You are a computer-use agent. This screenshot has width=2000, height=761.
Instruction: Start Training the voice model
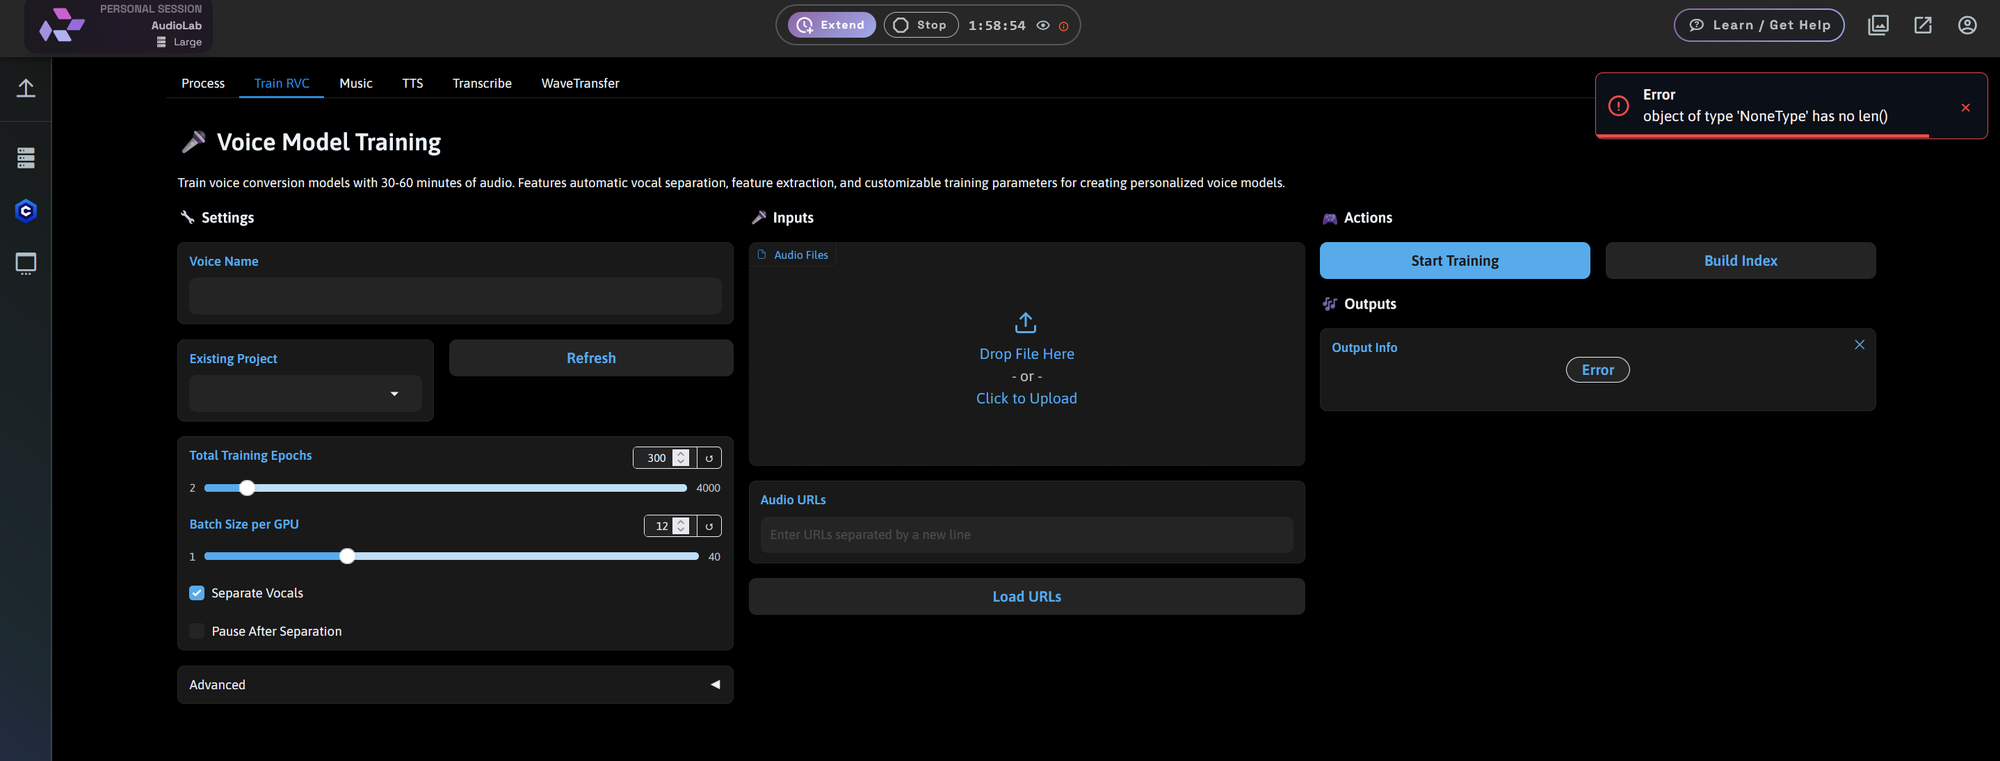1454,261
